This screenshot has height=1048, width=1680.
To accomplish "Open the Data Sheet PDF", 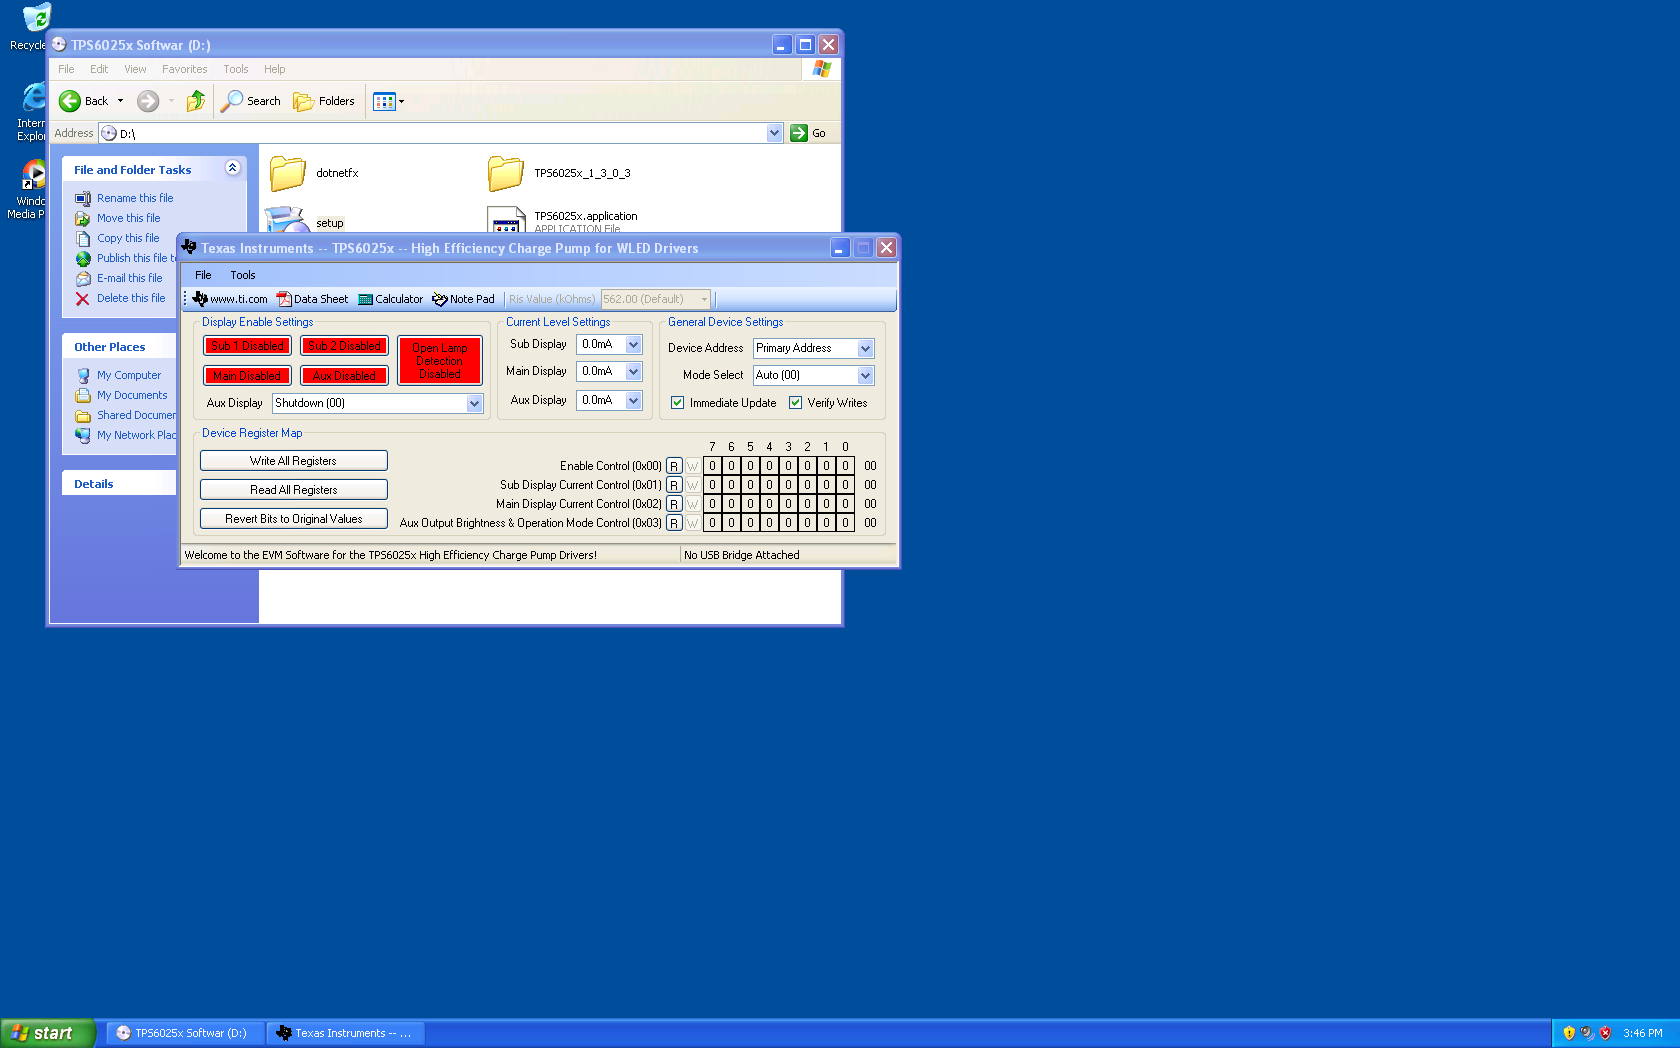I will click(312, 299).
